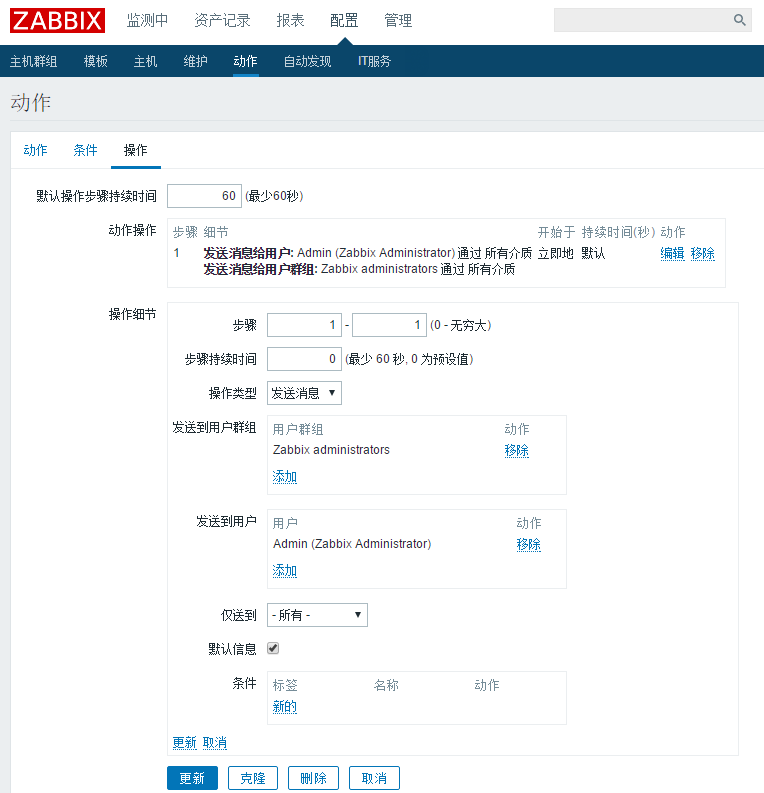Open the 报表 main menu
The height and width of the screenshot is (793, 764).
tap(290, 20)
